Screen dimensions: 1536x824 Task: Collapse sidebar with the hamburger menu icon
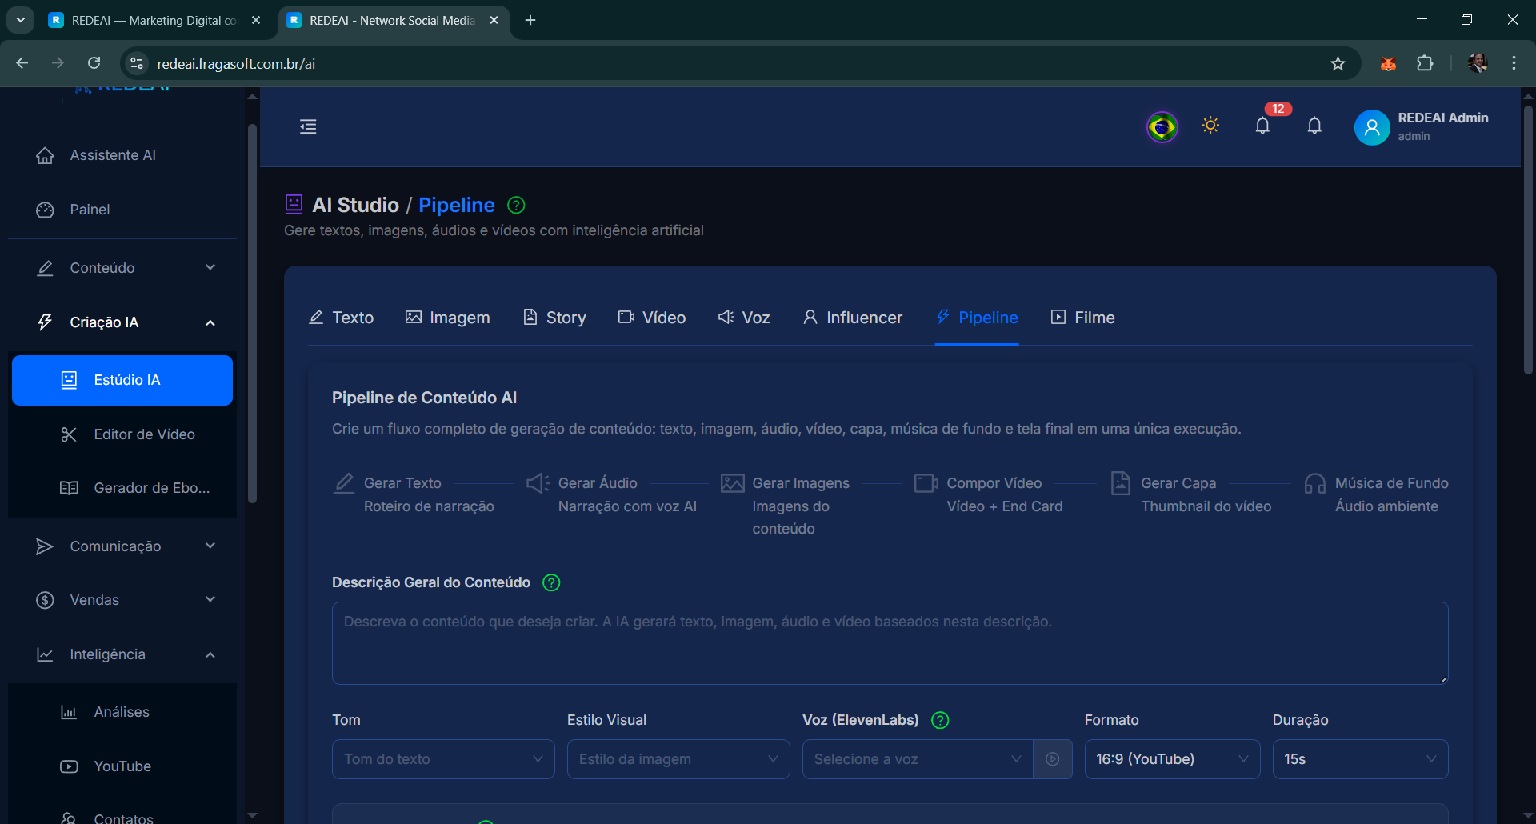308,127
